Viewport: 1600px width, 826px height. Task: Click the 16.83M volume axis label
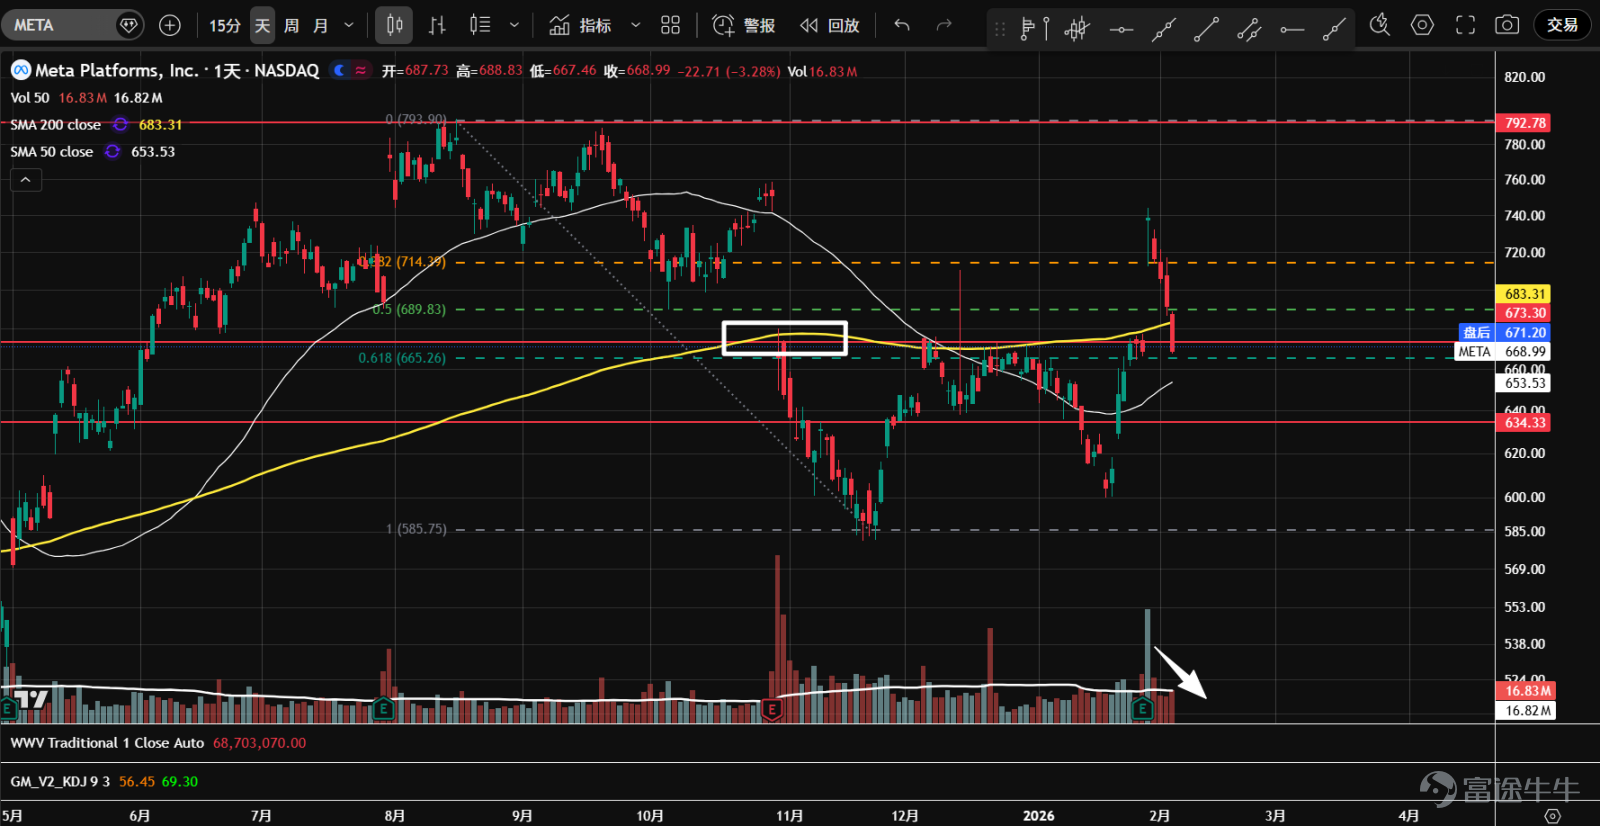pyautogui.click(x=1527, y=691)
